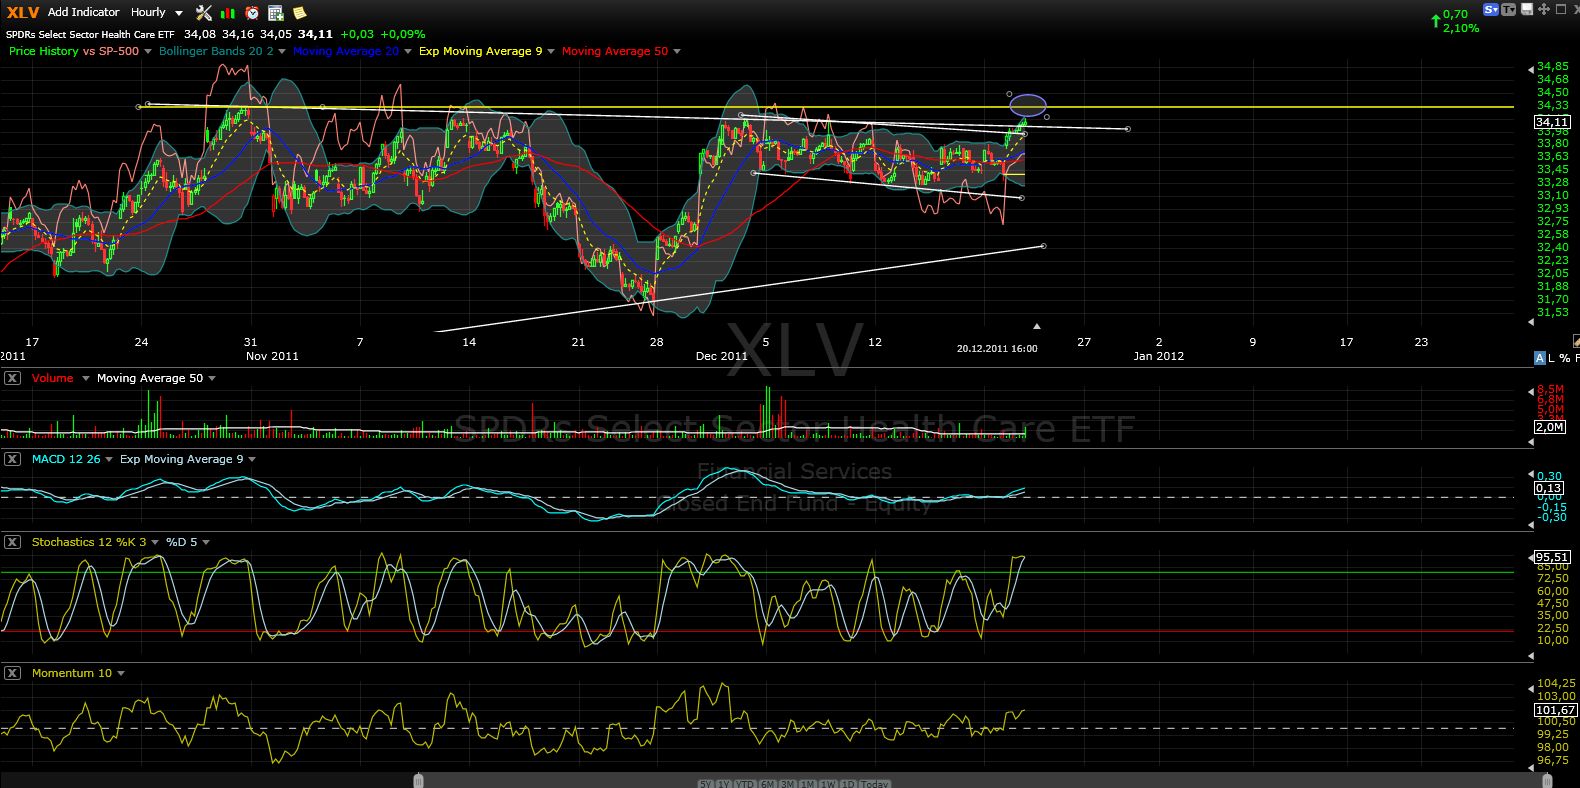Screen dimensions: 1580x788
Task: Click the blue S dropdown icon
Action: click(x=1491, y=9)
